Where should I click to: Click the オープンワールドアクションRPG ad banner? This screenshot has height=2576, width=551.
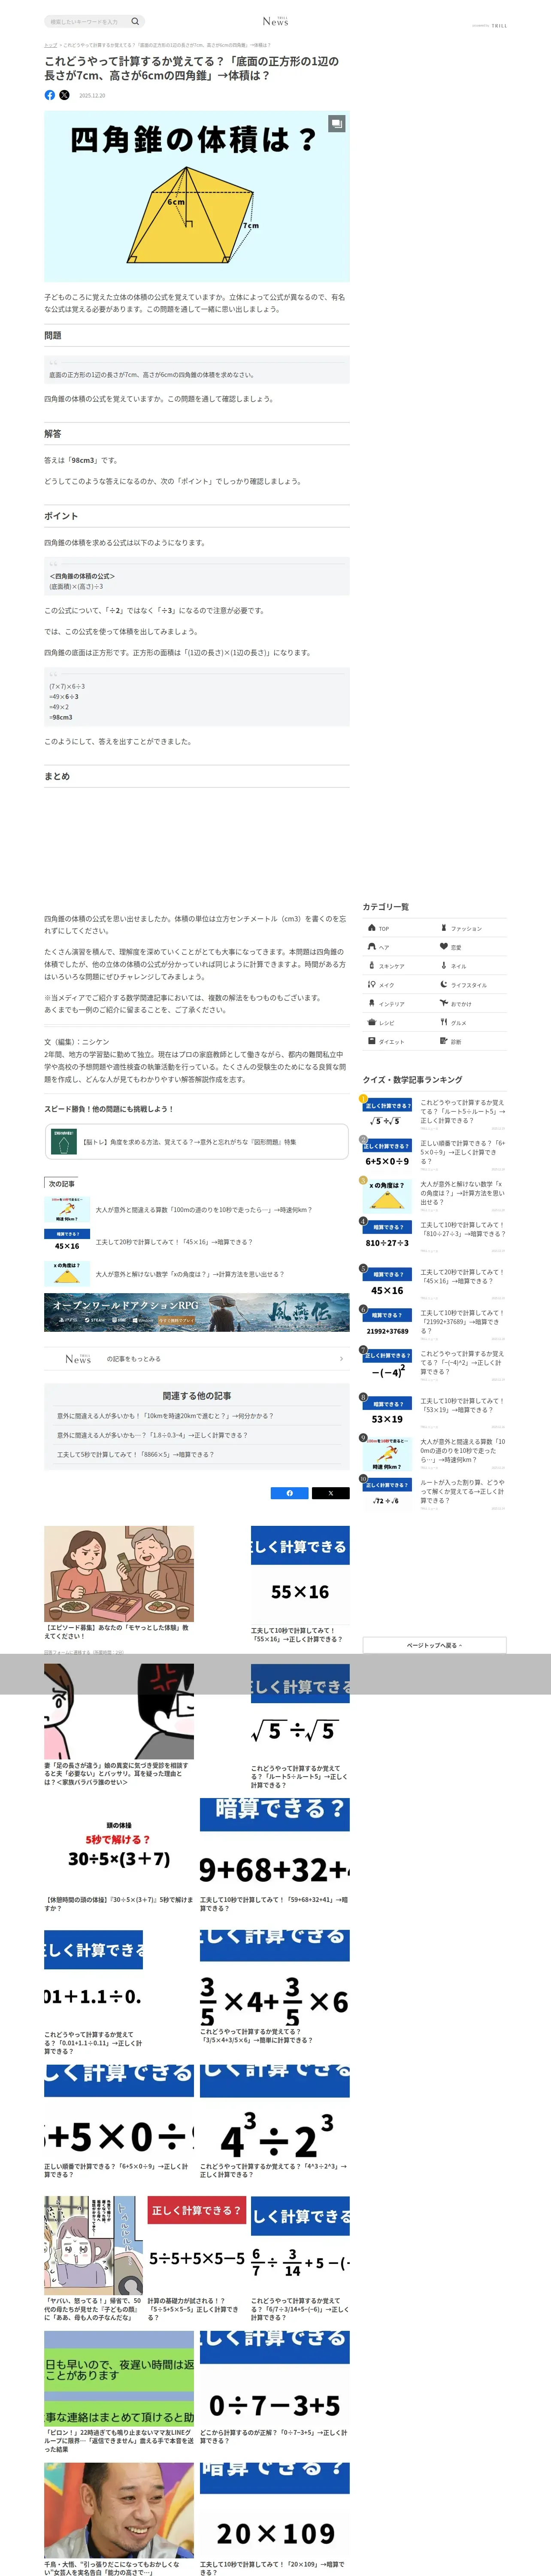pos(197,1312)
